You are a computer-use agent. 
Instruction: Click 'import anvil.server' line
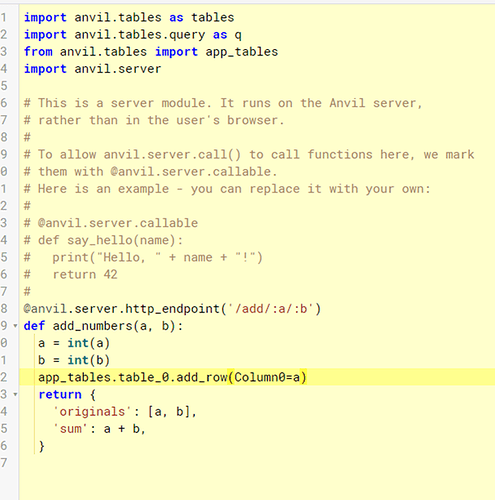[93, 69]
